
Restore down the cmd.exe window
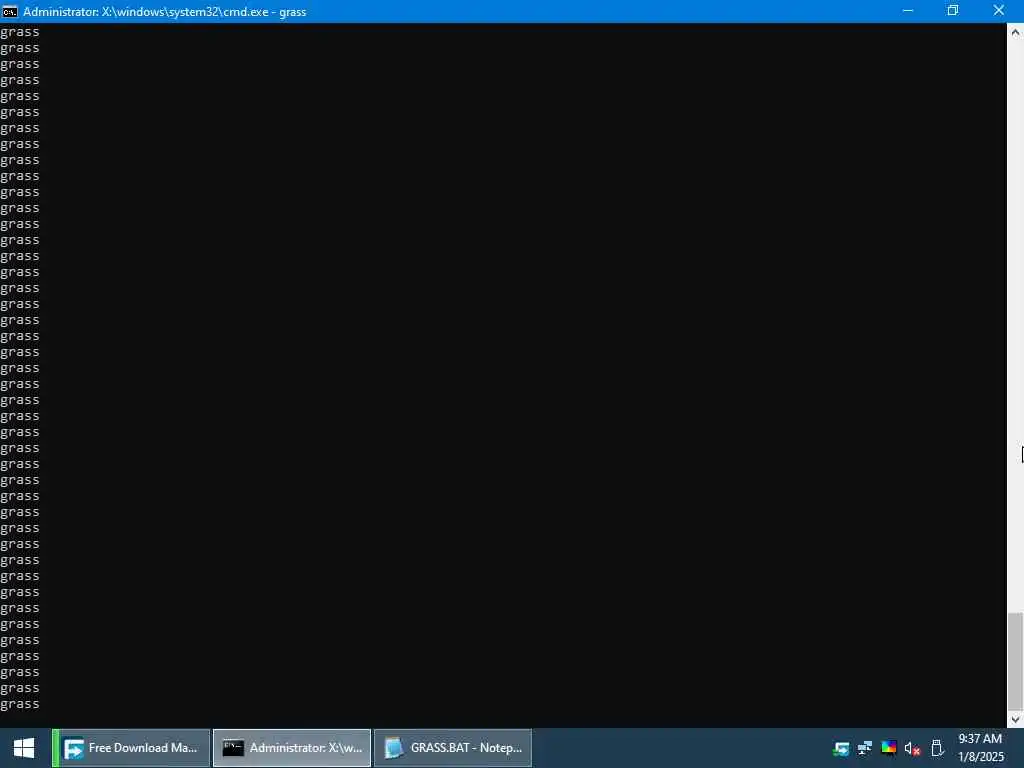click(x=953, y=11)
